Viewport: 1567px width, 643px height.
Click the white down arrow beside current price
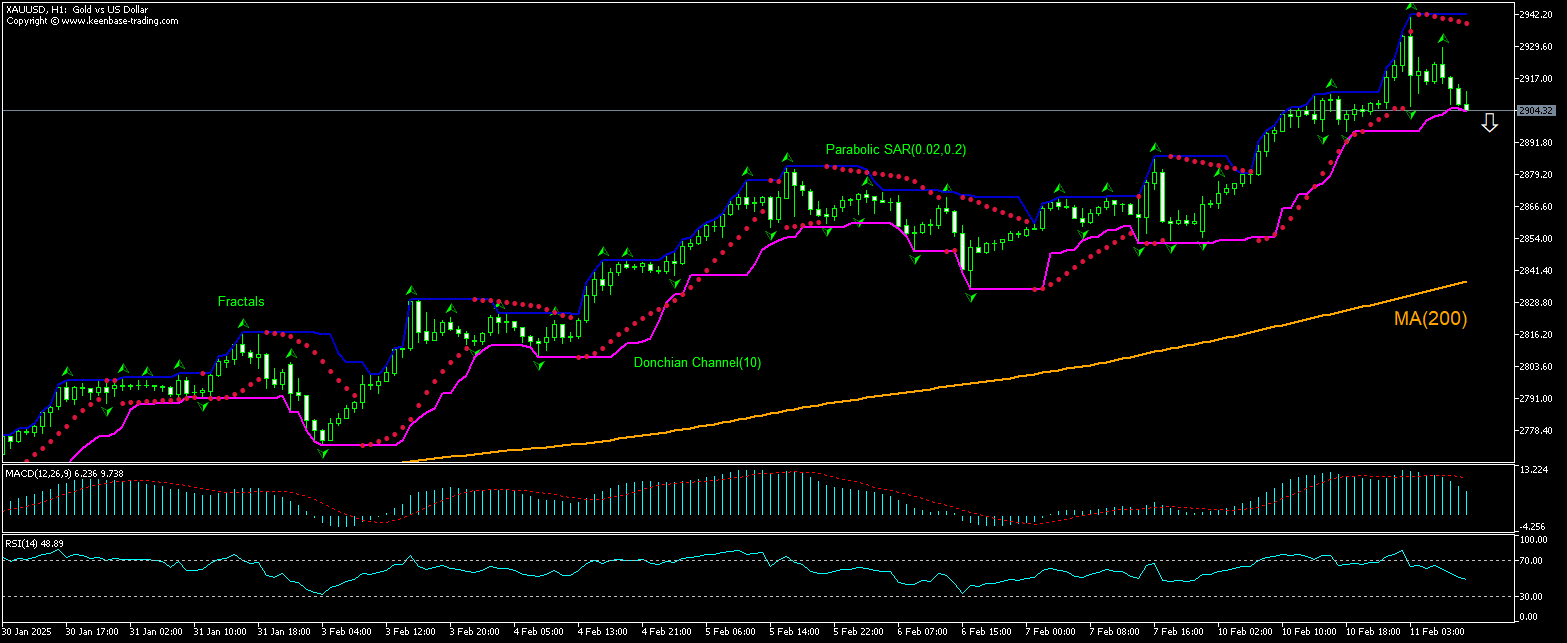[1489, 123]
